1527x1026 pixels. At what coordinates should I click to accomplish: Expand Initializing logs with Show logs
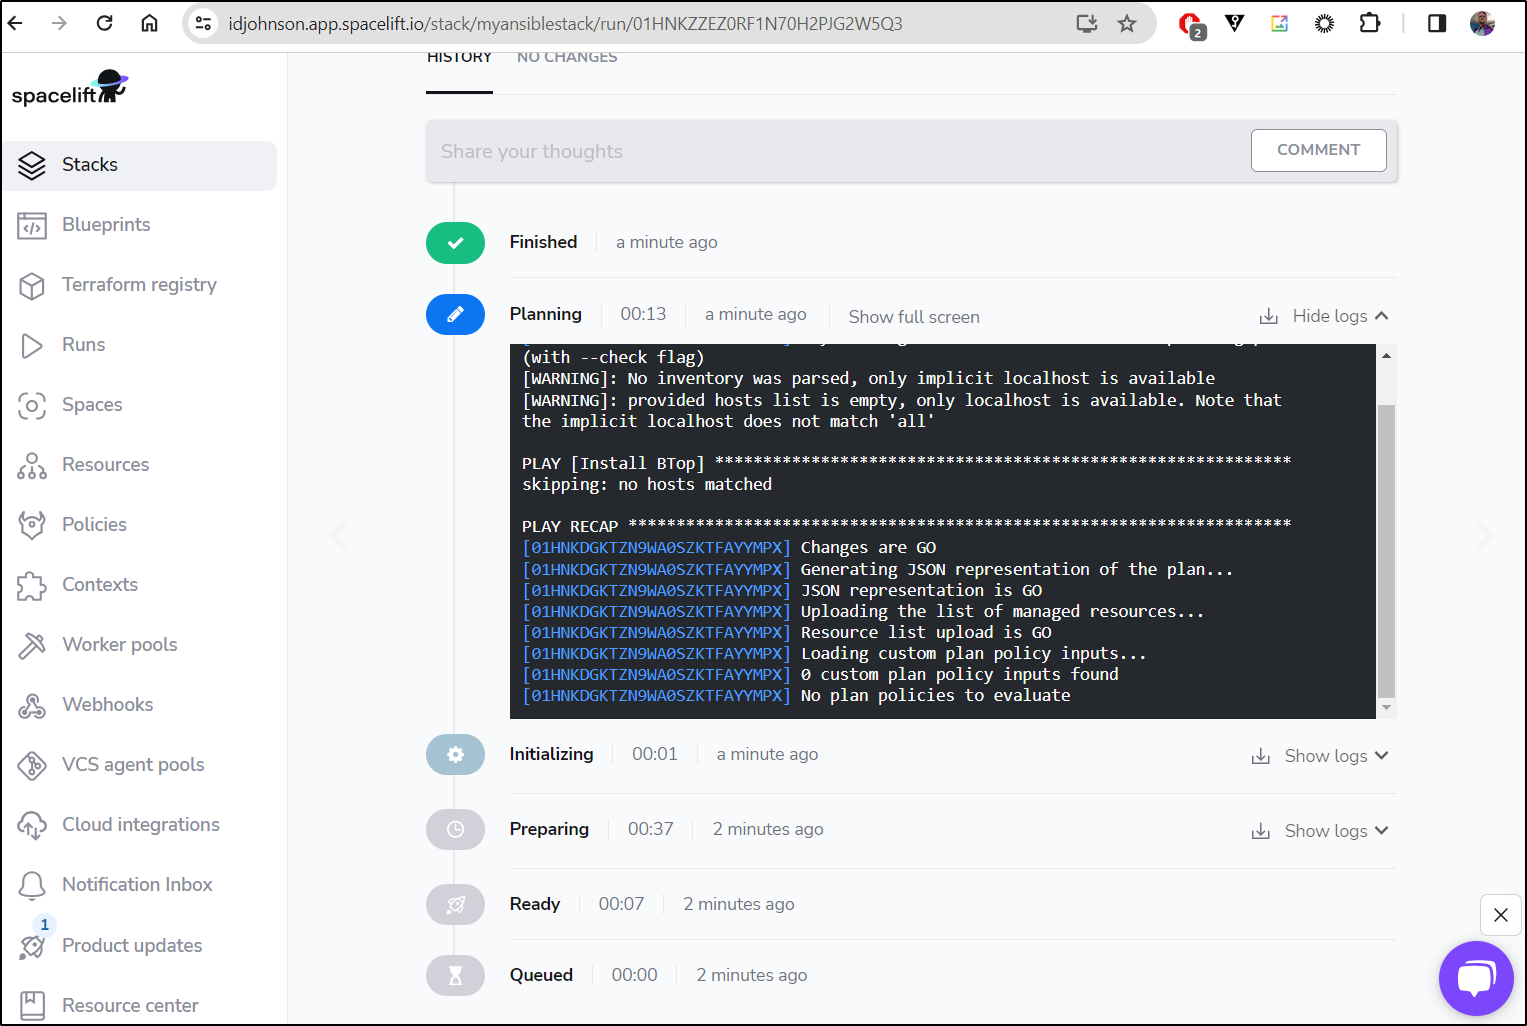[1336, 756]
